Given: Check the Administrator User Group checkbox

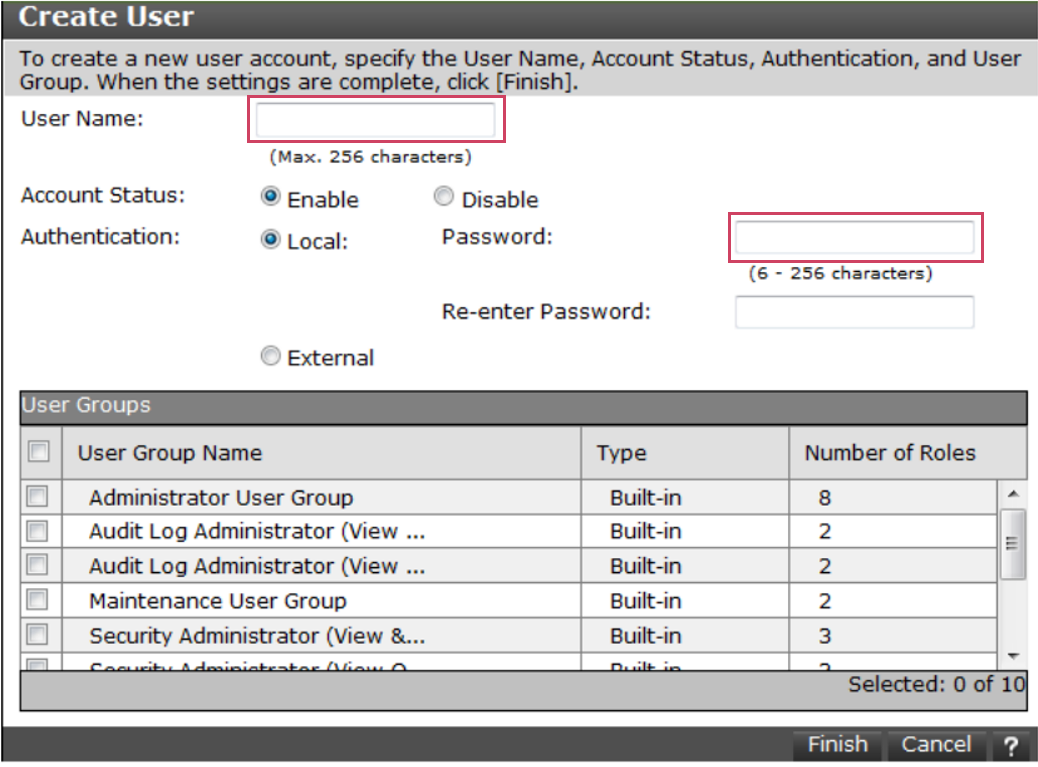Looking at the screenshot, I should tap(37, 496).
